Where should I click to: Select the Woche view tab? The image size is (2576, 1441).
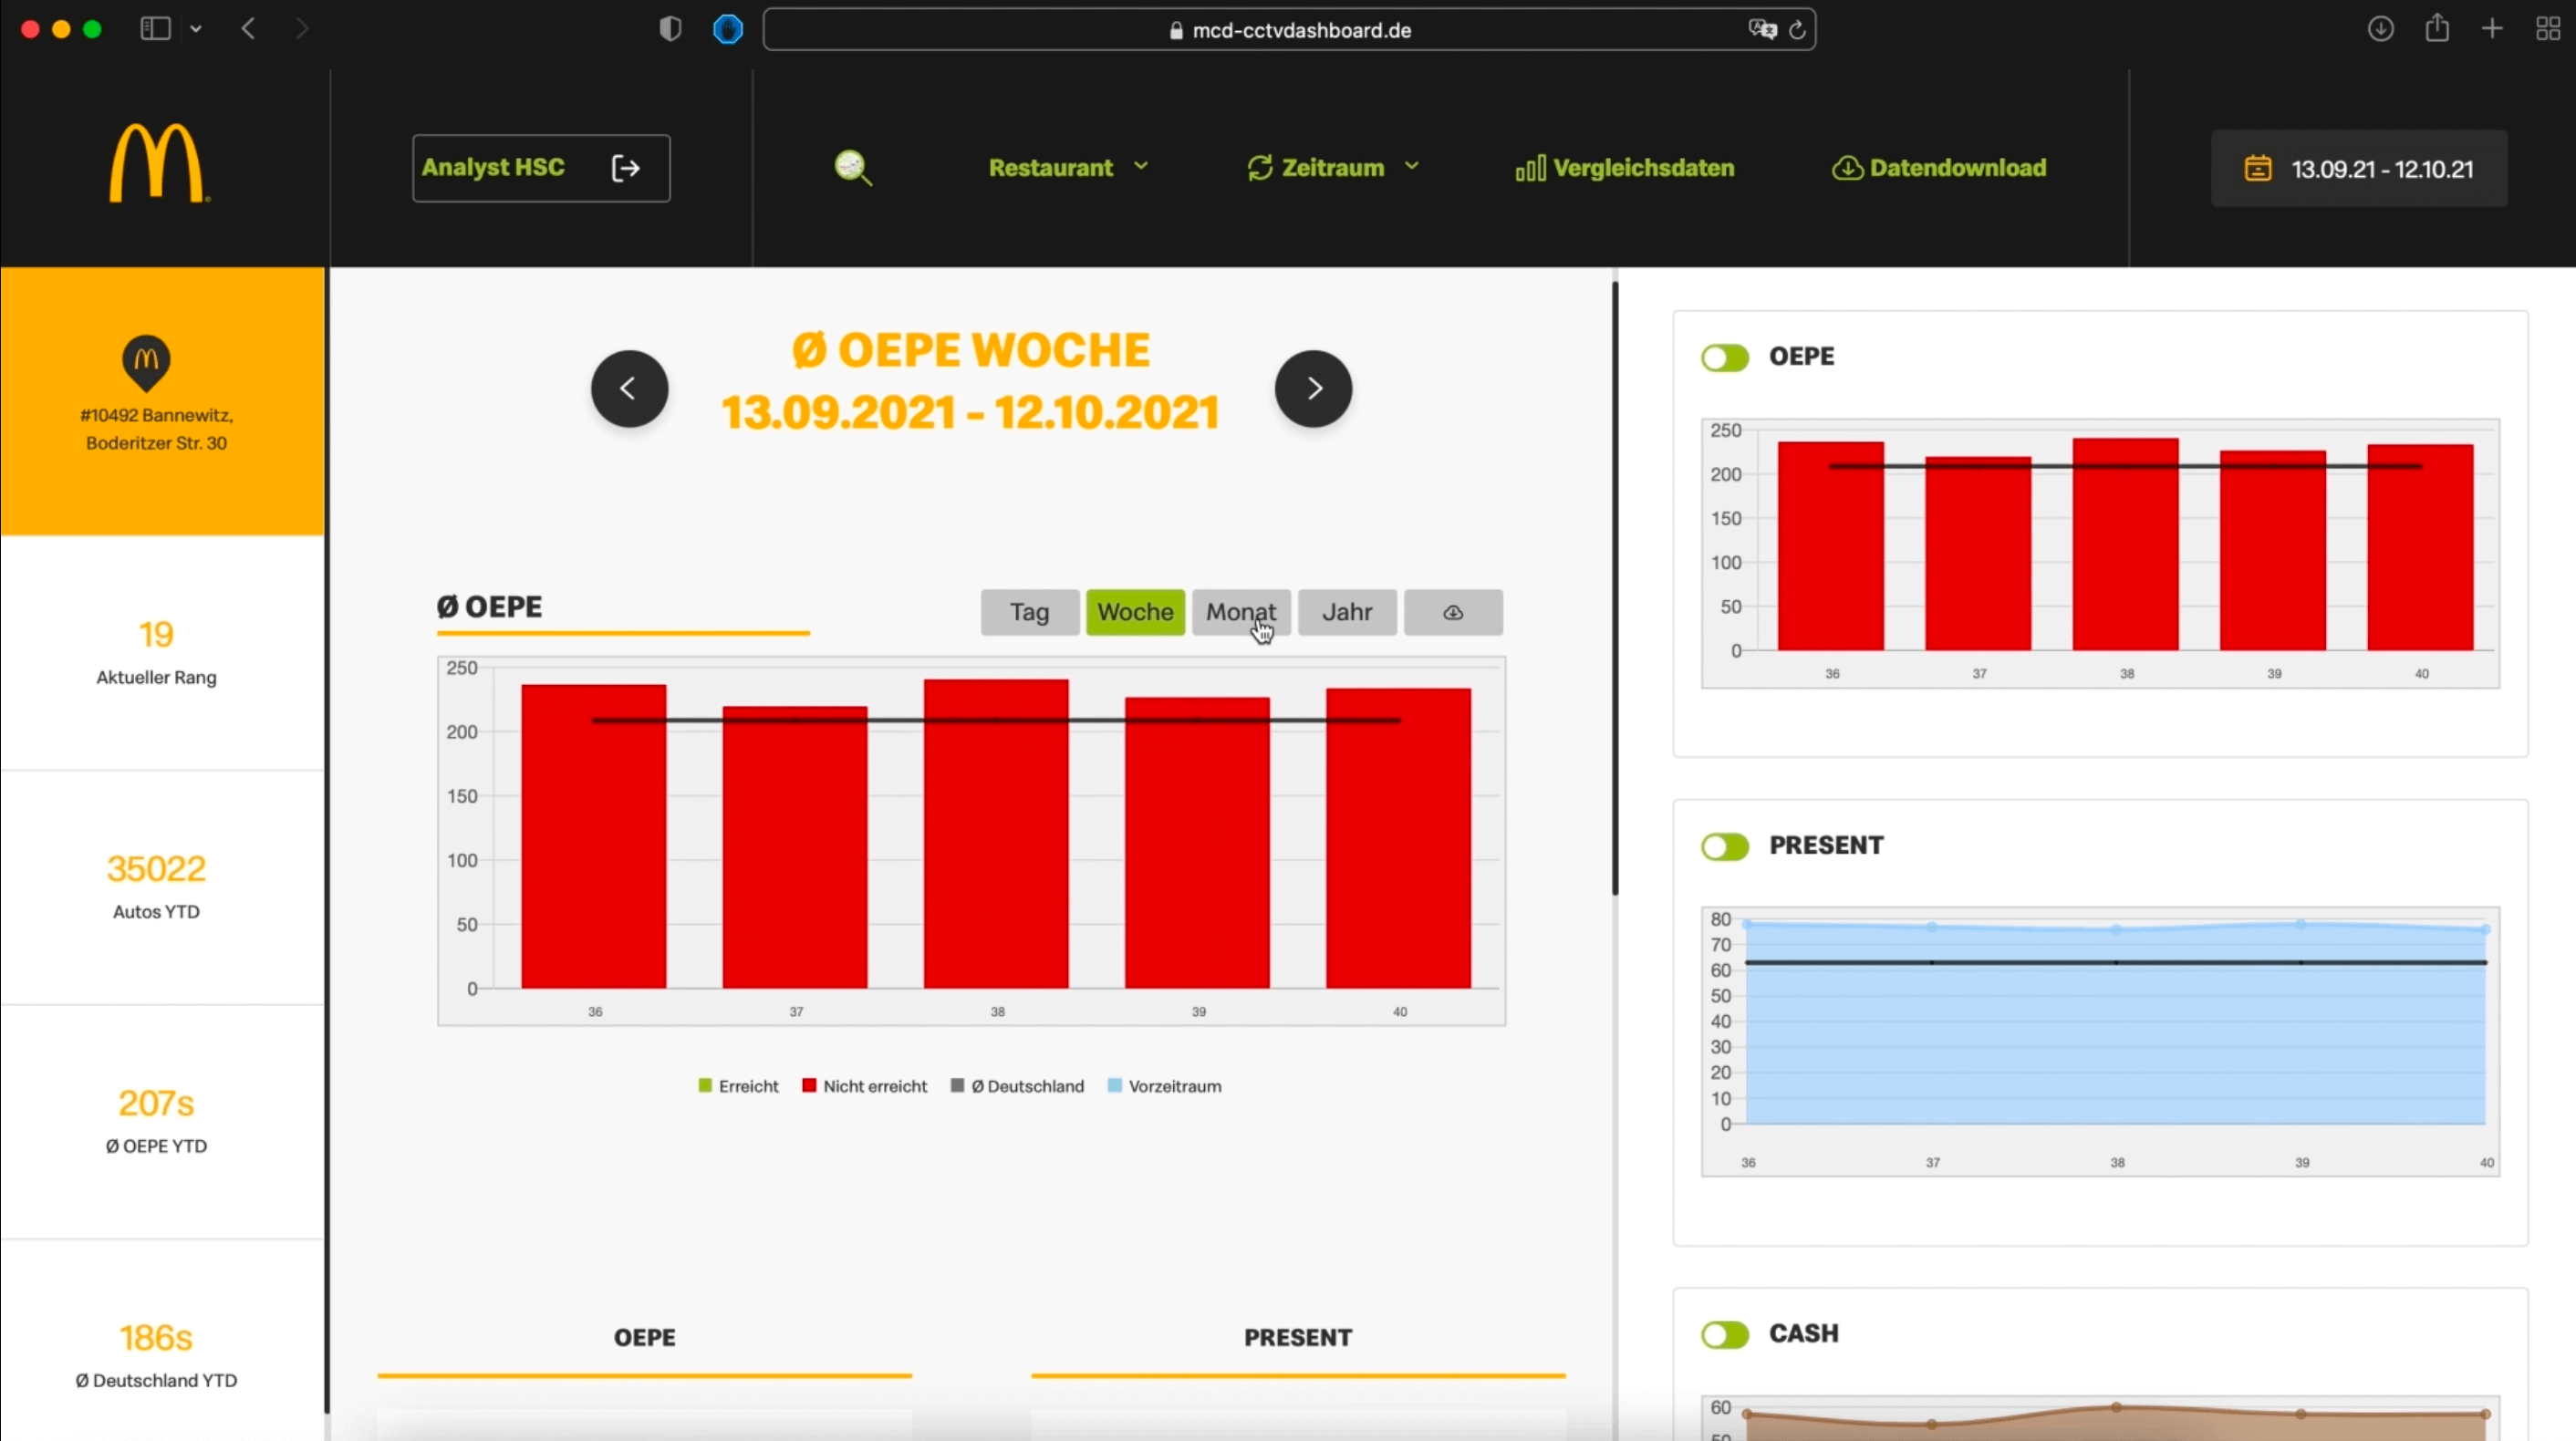pyautogui.click(x=1135, y=612)
